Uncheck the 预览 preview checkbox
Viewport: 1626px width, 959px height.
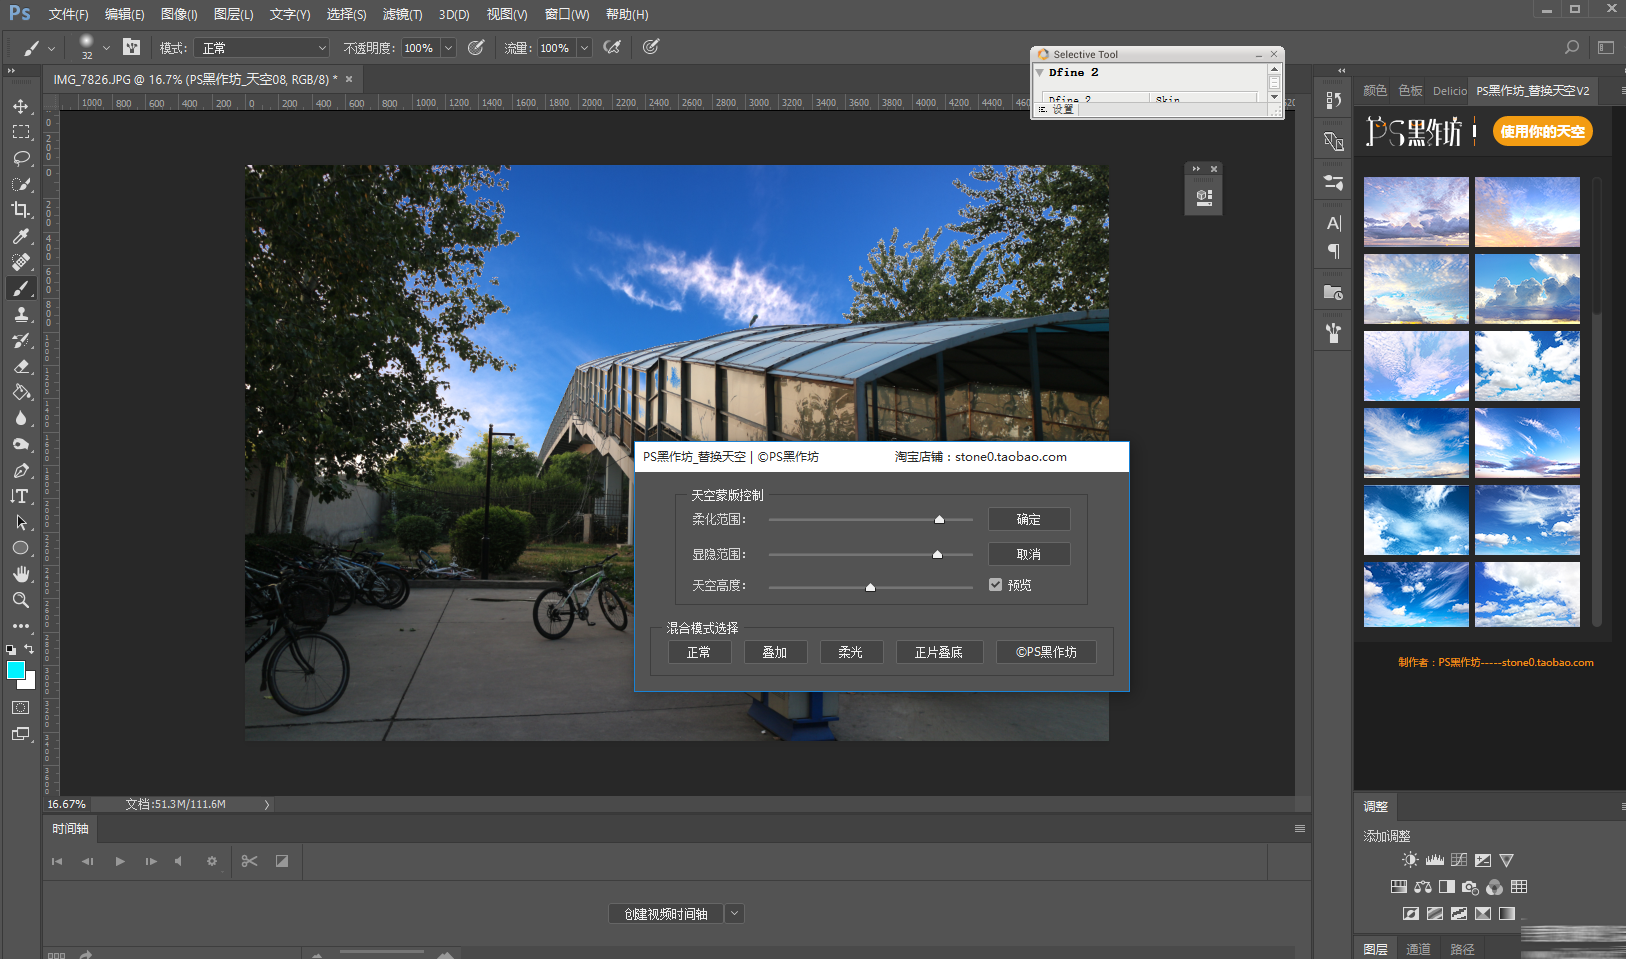[x=995, y=585]
